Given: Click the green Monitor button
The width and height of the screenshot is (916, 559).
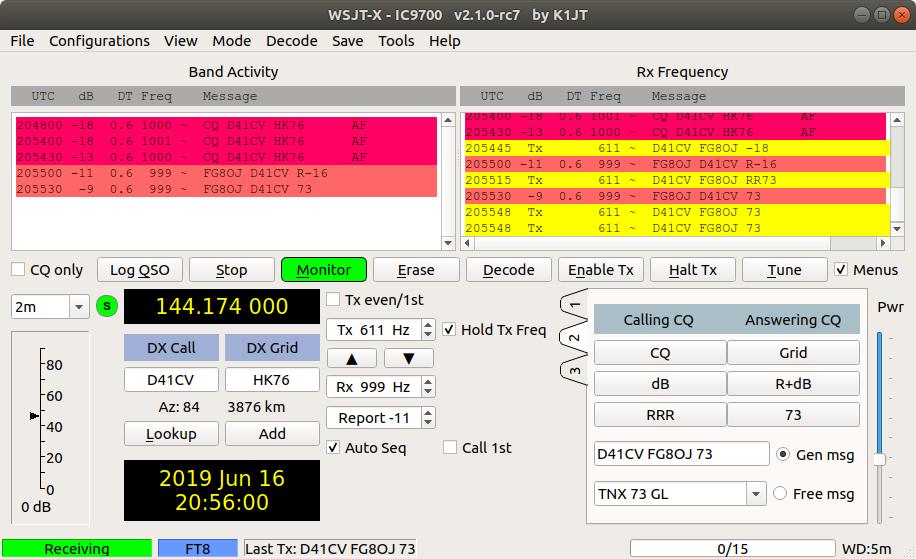Looking at the screenshot, I should pyautogui.click(x=324, y=270).
